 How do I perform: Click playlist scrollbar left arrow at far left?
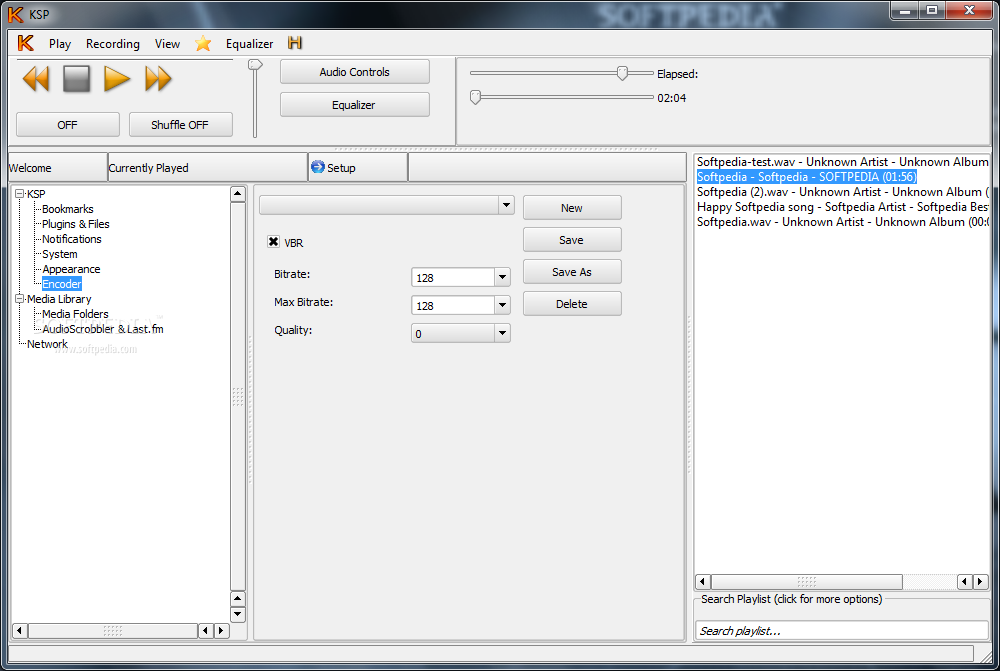tap(703, 581)
